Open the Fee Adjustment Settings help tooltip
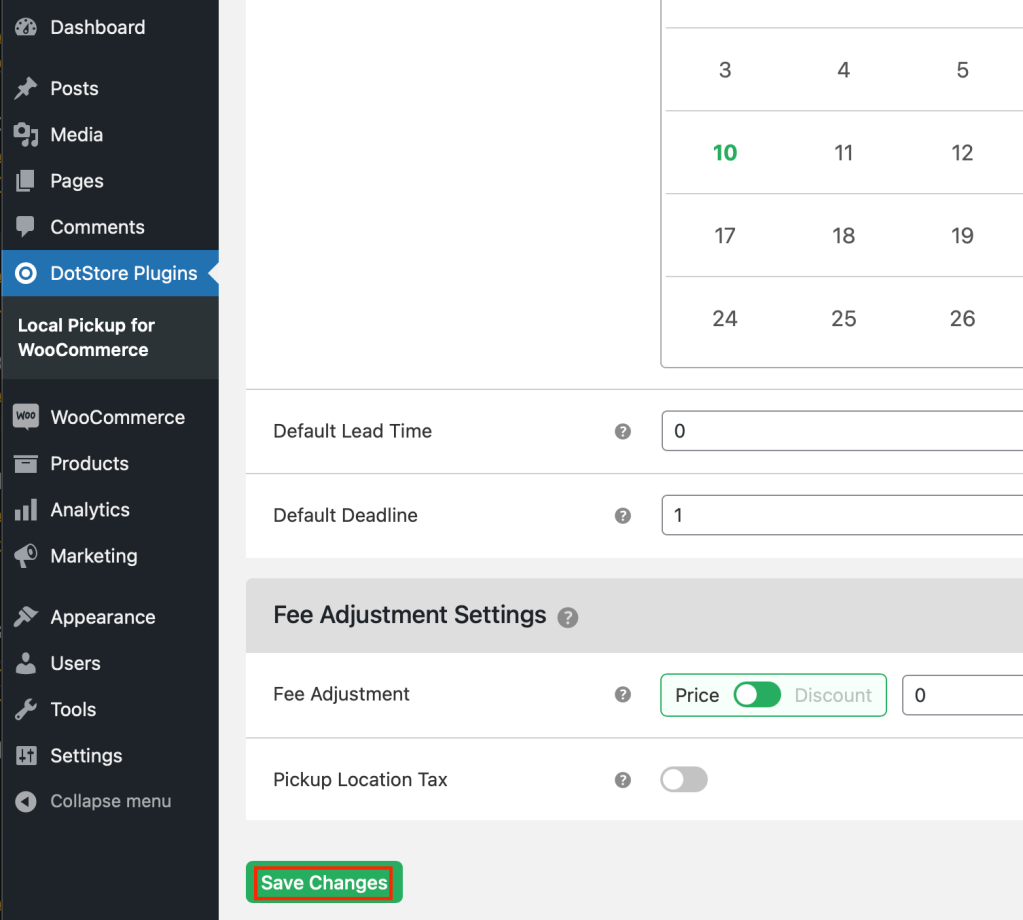The width and height of the screenshot is (1023, 920). tap(568, 618)
